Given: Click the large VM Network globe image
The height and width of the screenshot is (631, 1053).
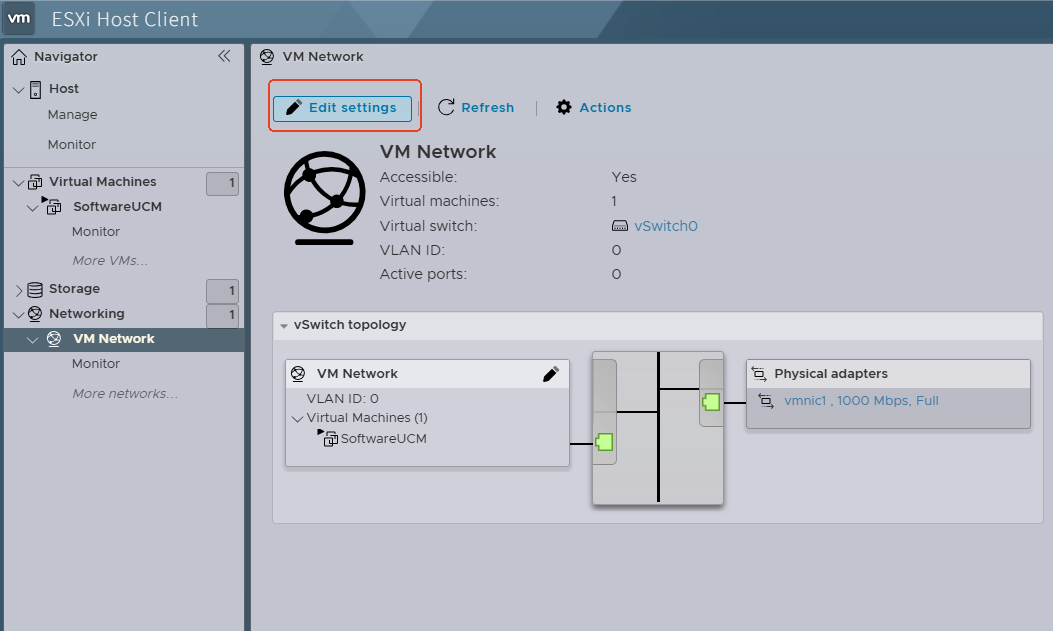Looking at the screenshot, I should pyautogui.click(x=325, y=197).
